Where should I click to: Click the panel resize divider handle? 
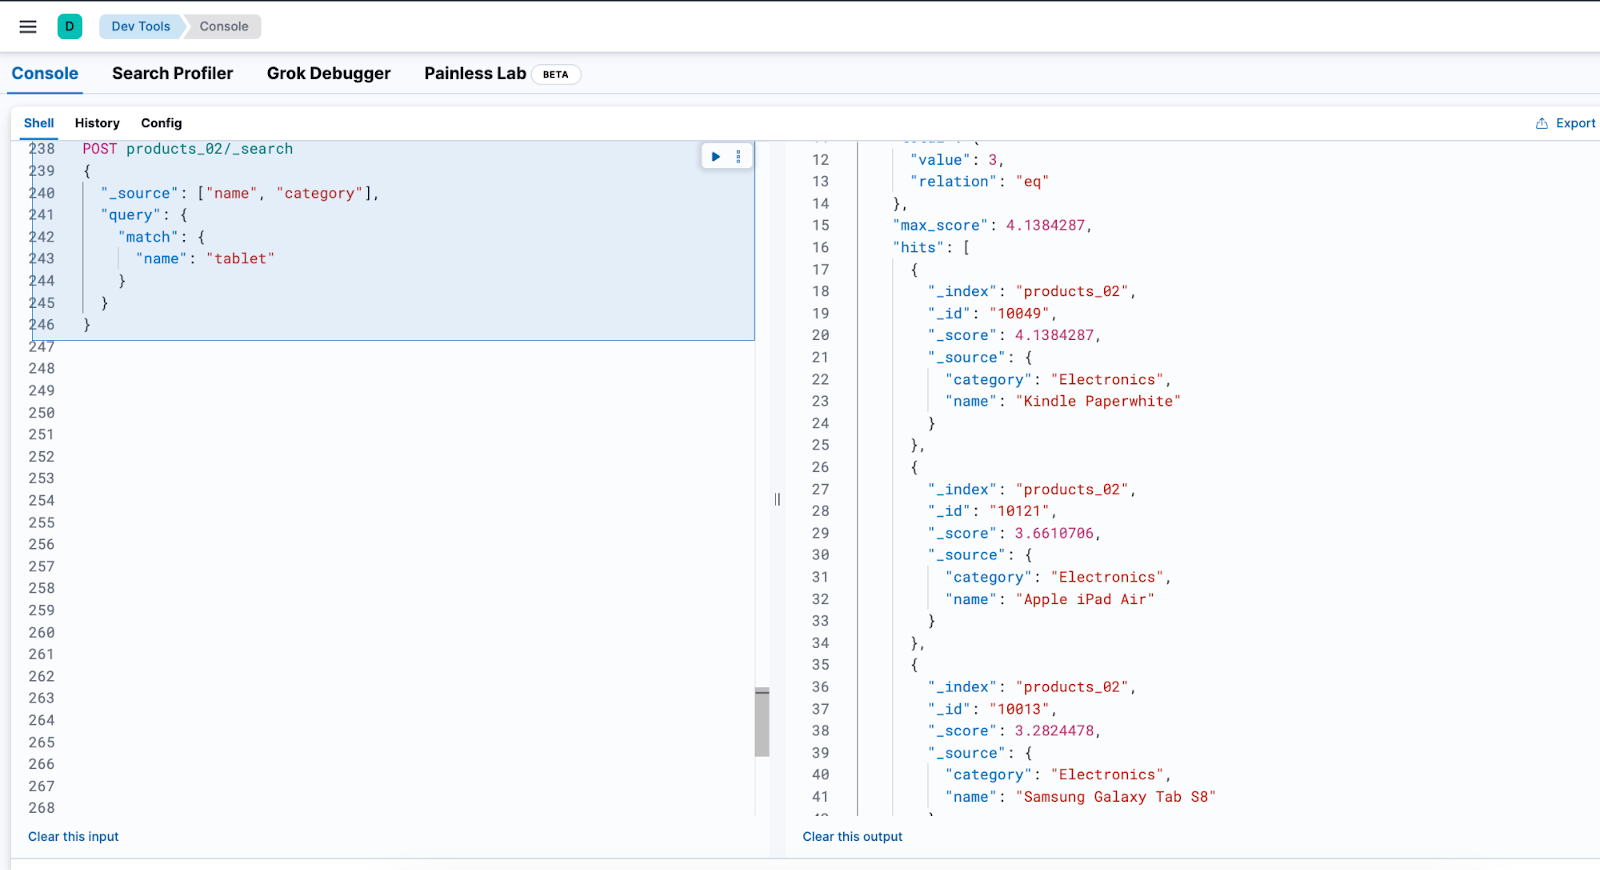click(777, 499)
